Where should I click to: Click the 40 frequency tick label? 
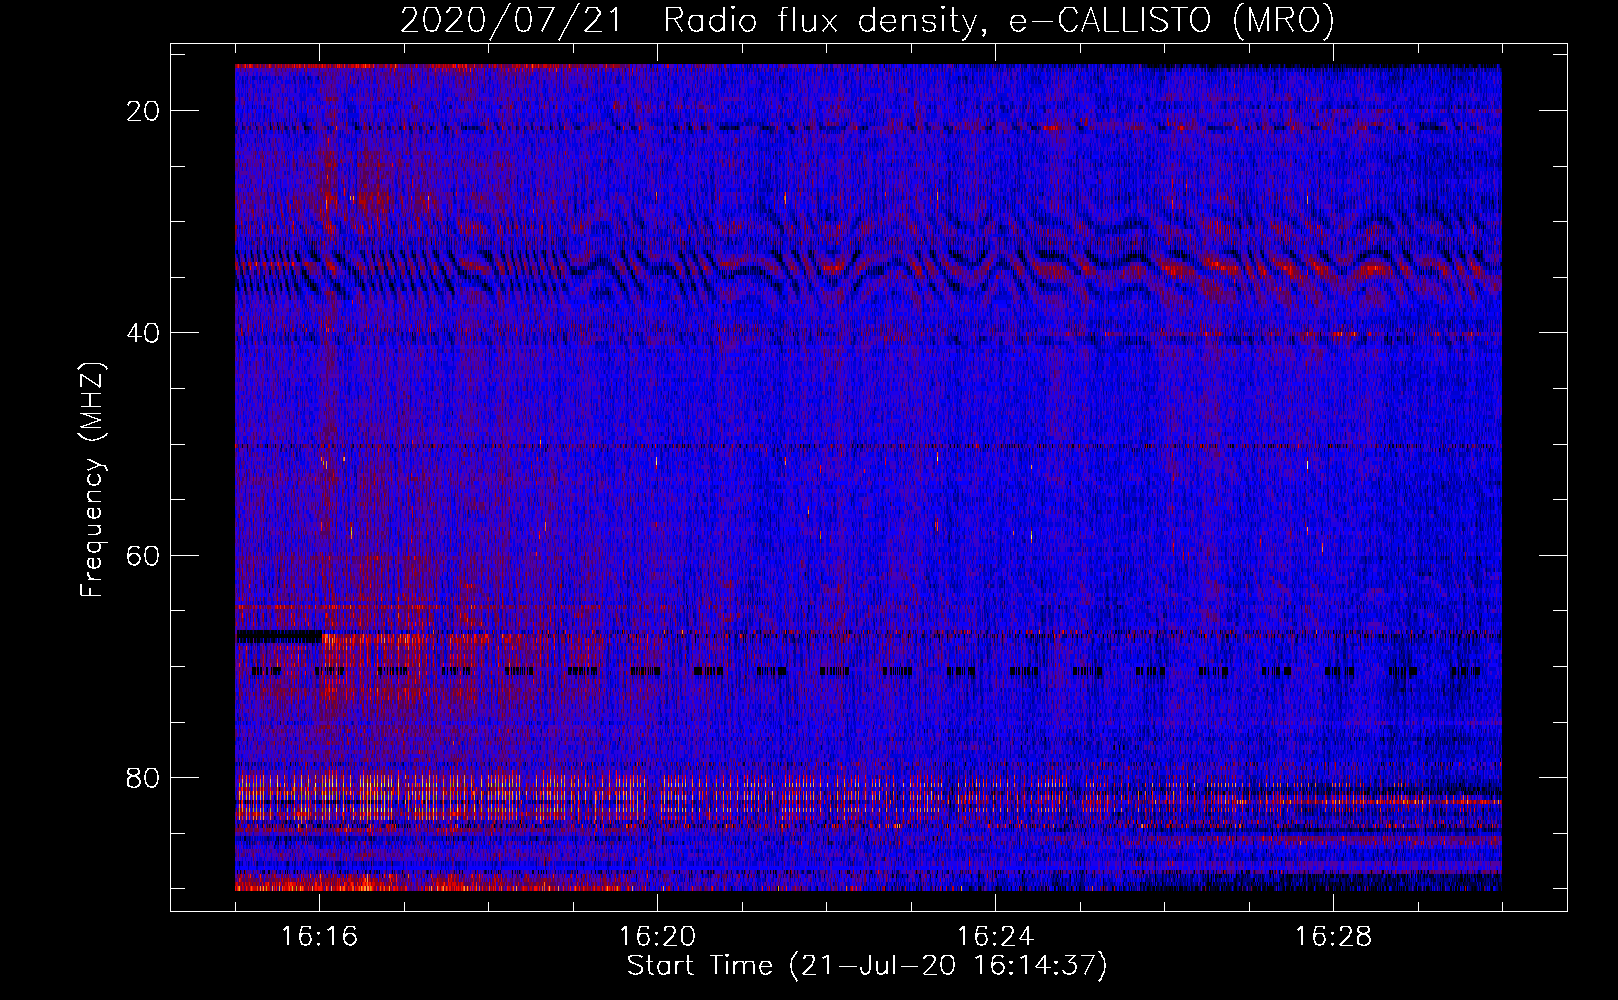tap(144, 333)
